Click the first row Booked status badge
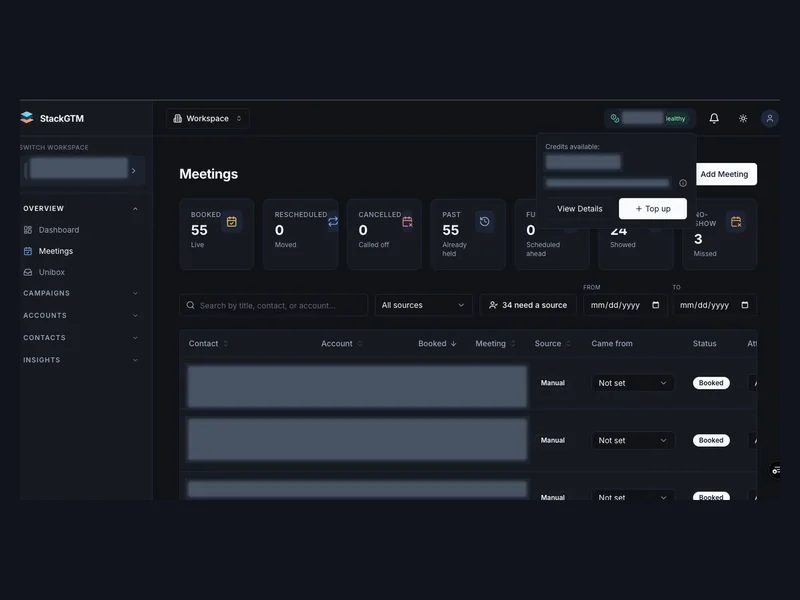This screenshot has height=600, width=800. (x=711, y=383)
